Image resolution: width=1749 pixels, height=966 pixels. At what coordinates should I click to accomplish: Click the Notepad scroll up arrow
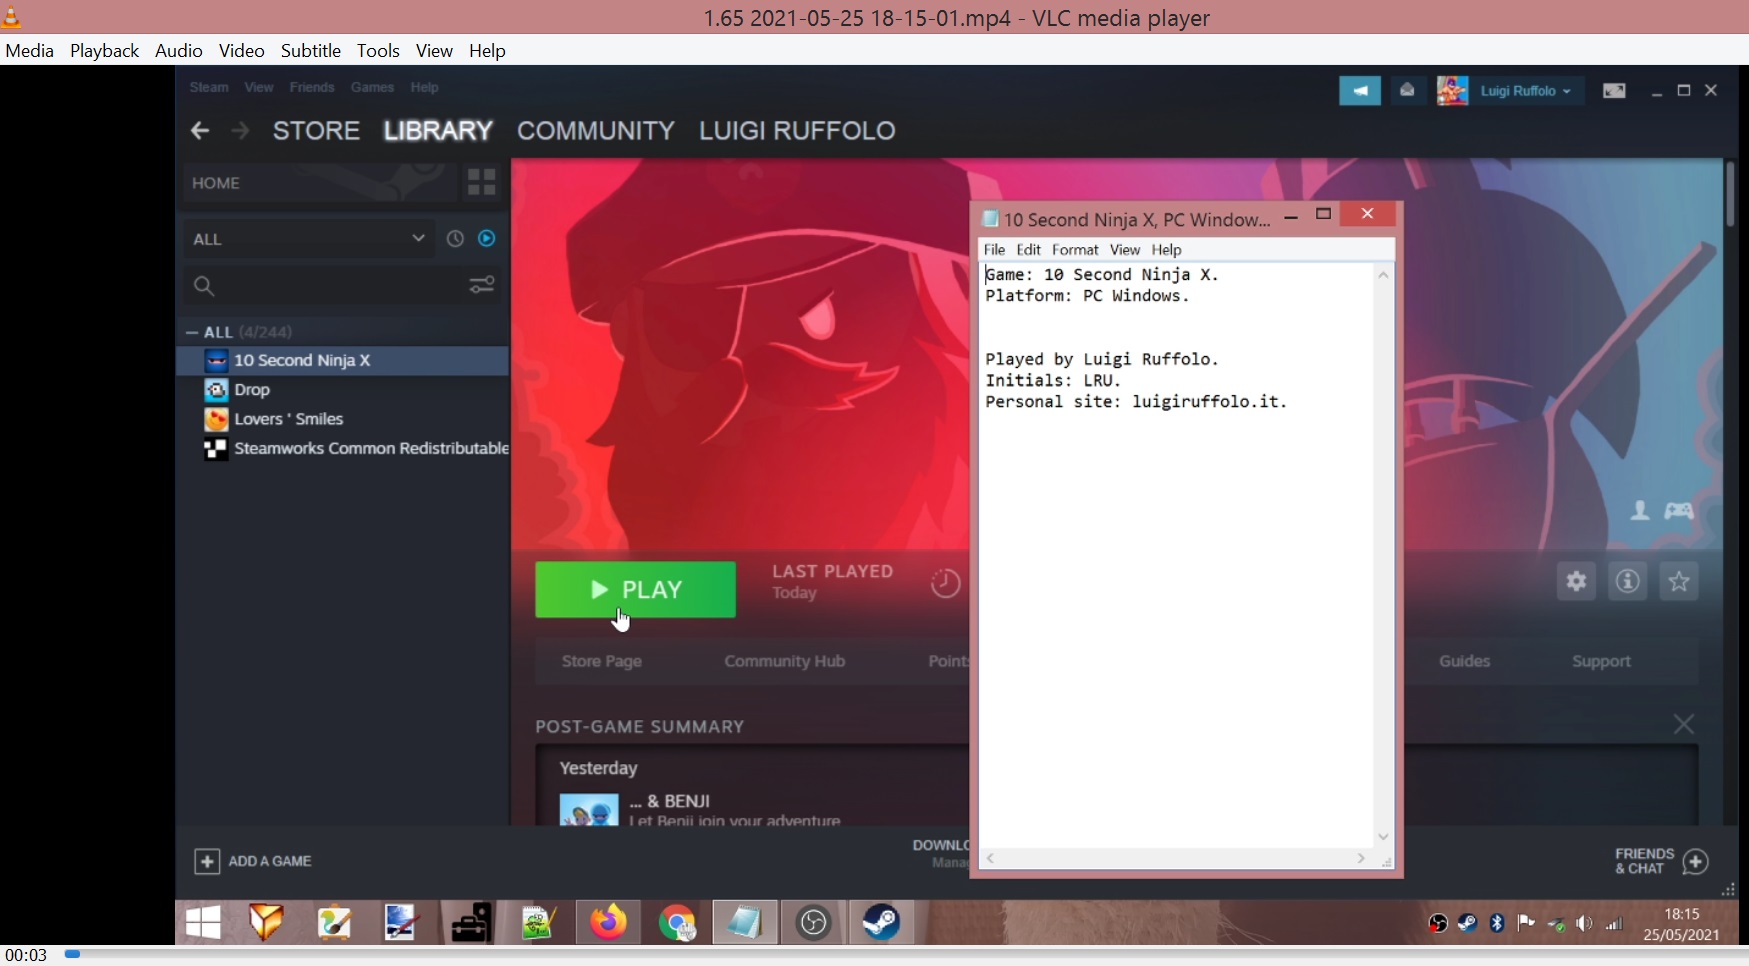point(1384,275)
